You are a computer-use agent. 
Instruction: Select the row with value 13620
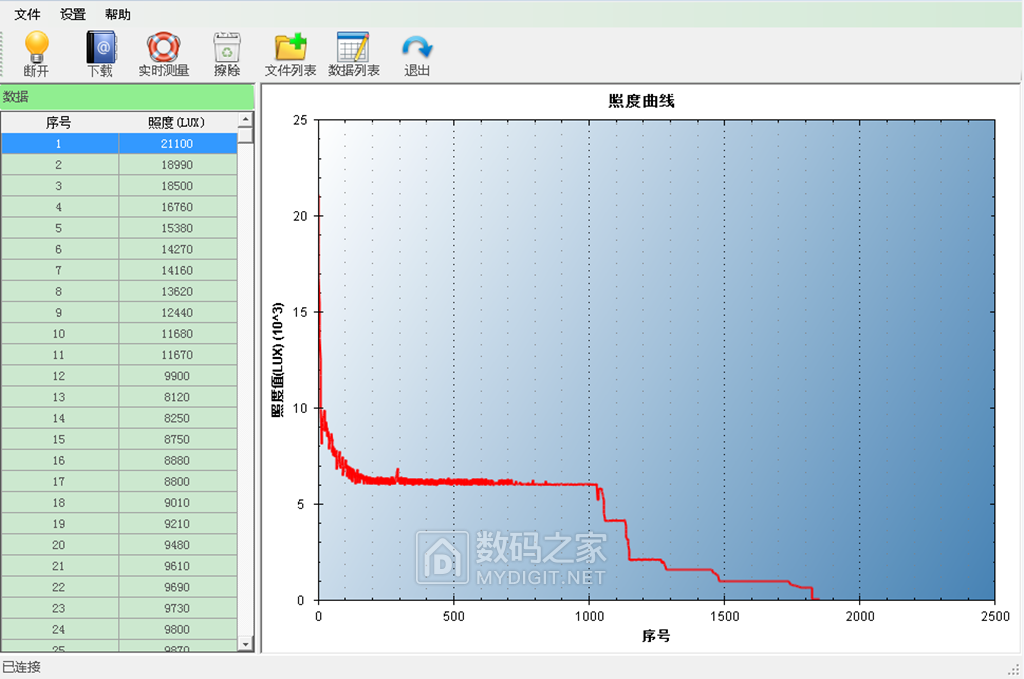tap(119, 291)
